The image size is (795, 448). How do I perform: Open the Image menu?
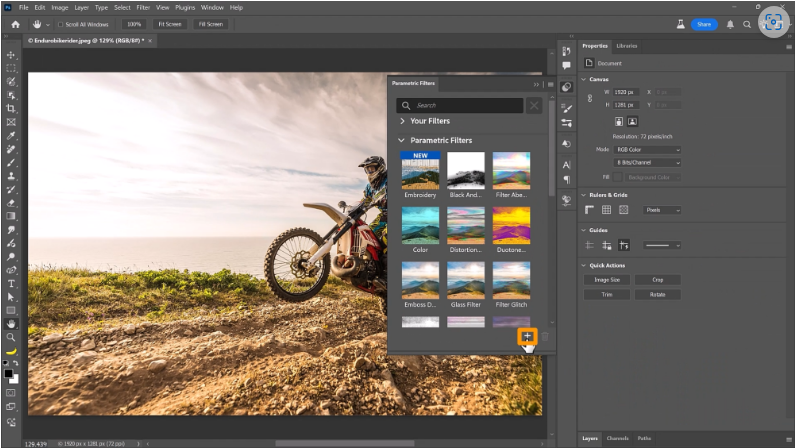(60, 8)
